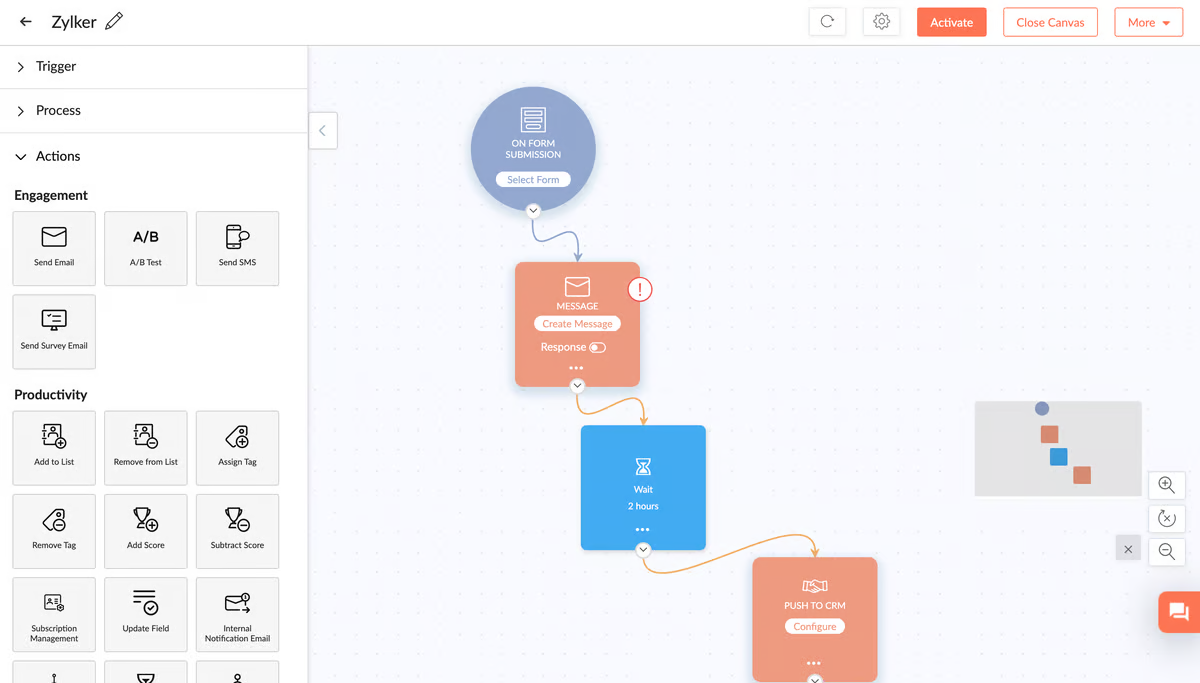Zoom in on the canvas
Image resolution: width=1200 pixels, height=683 pixels.
(x=1166, y=485)
